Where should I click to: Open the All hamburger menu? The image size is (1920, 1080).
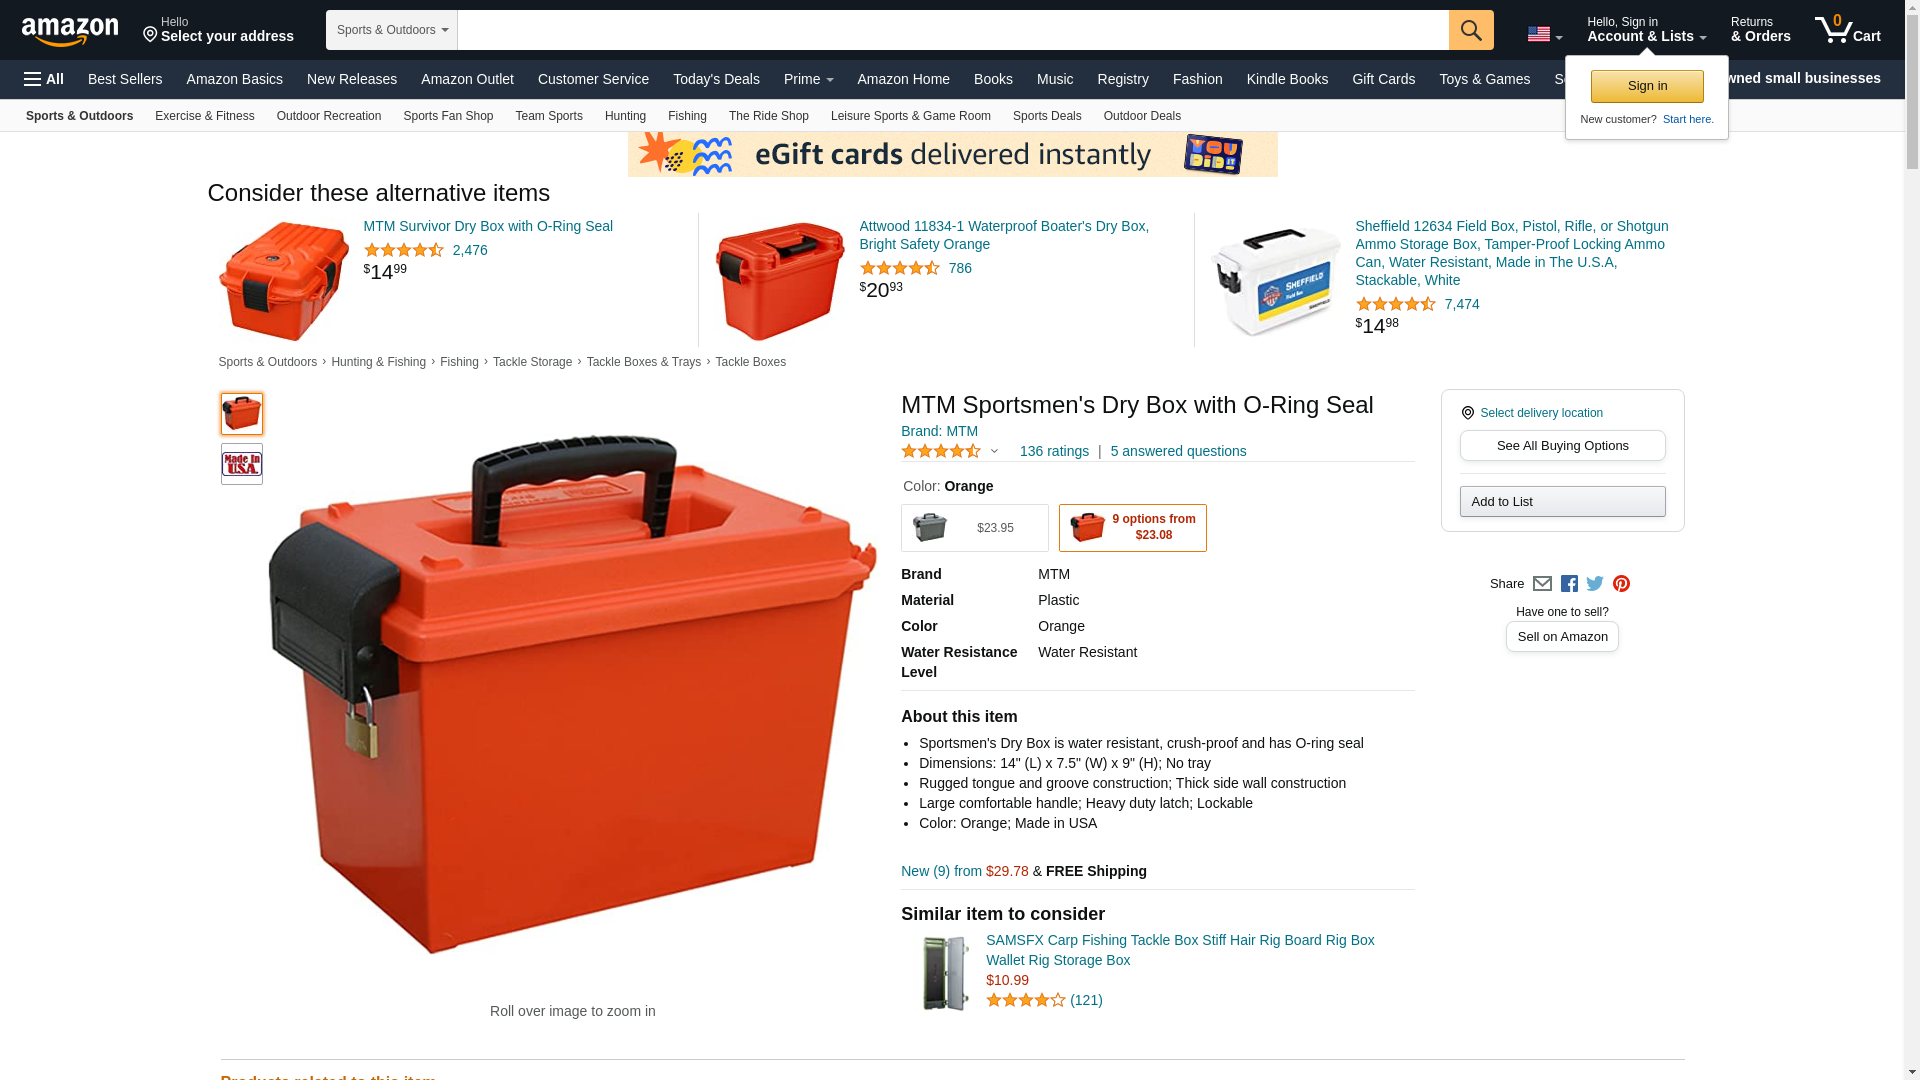pos(44,79)
